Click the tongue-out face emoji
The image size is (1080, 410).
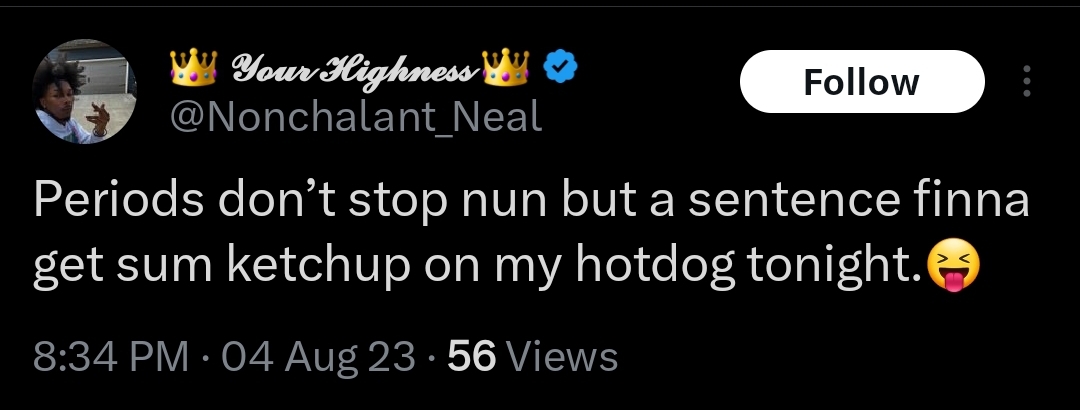[953, 267]
